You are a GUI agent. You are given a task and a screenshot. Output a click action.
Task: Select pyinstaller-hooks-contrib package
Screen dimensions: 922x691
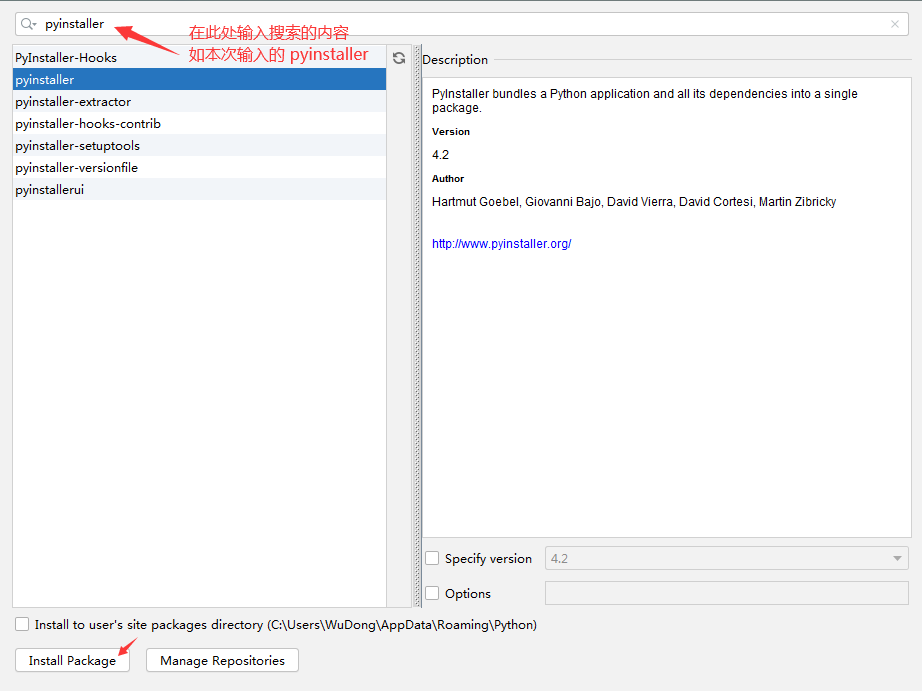coord(199,123)
